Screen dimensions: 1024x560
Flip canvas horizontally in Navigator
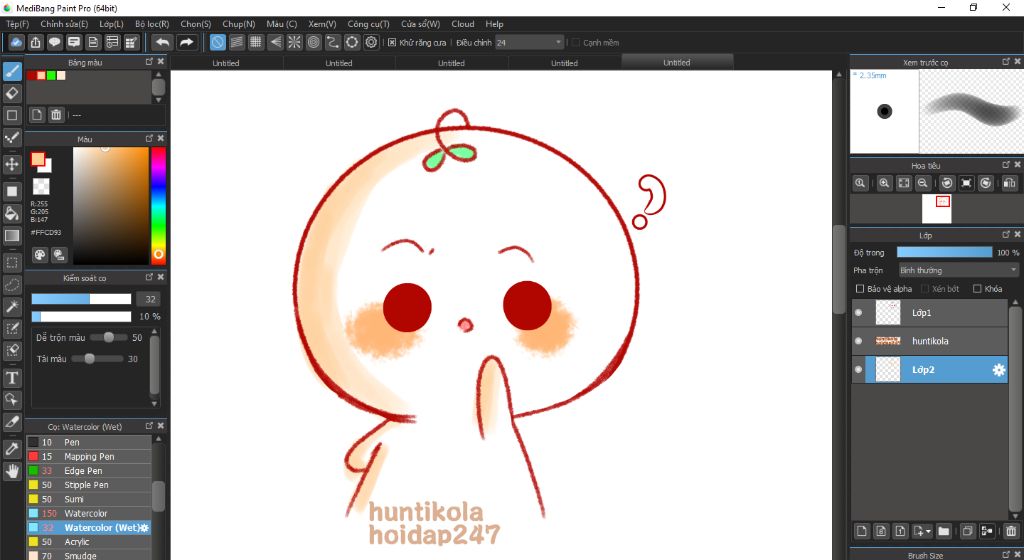tap(1009, 183)
